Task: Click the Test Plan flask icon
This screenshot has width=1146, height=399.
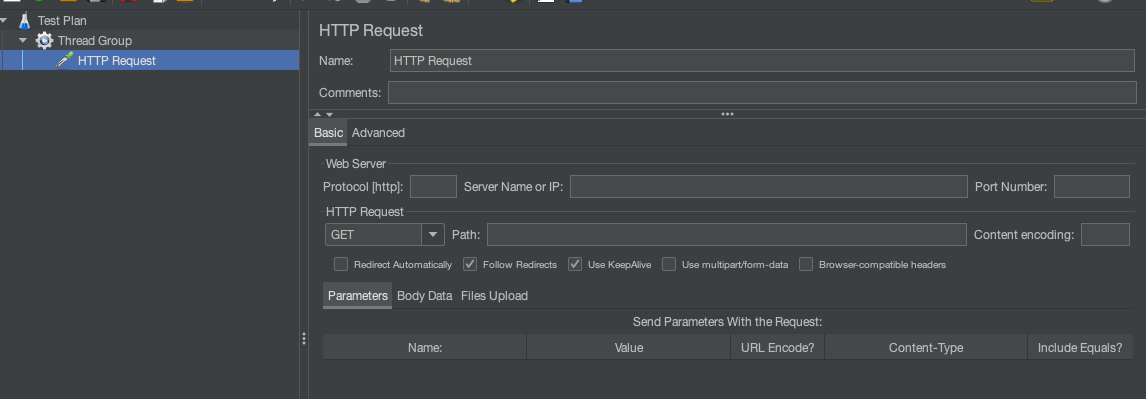Action: pos(25,20)
